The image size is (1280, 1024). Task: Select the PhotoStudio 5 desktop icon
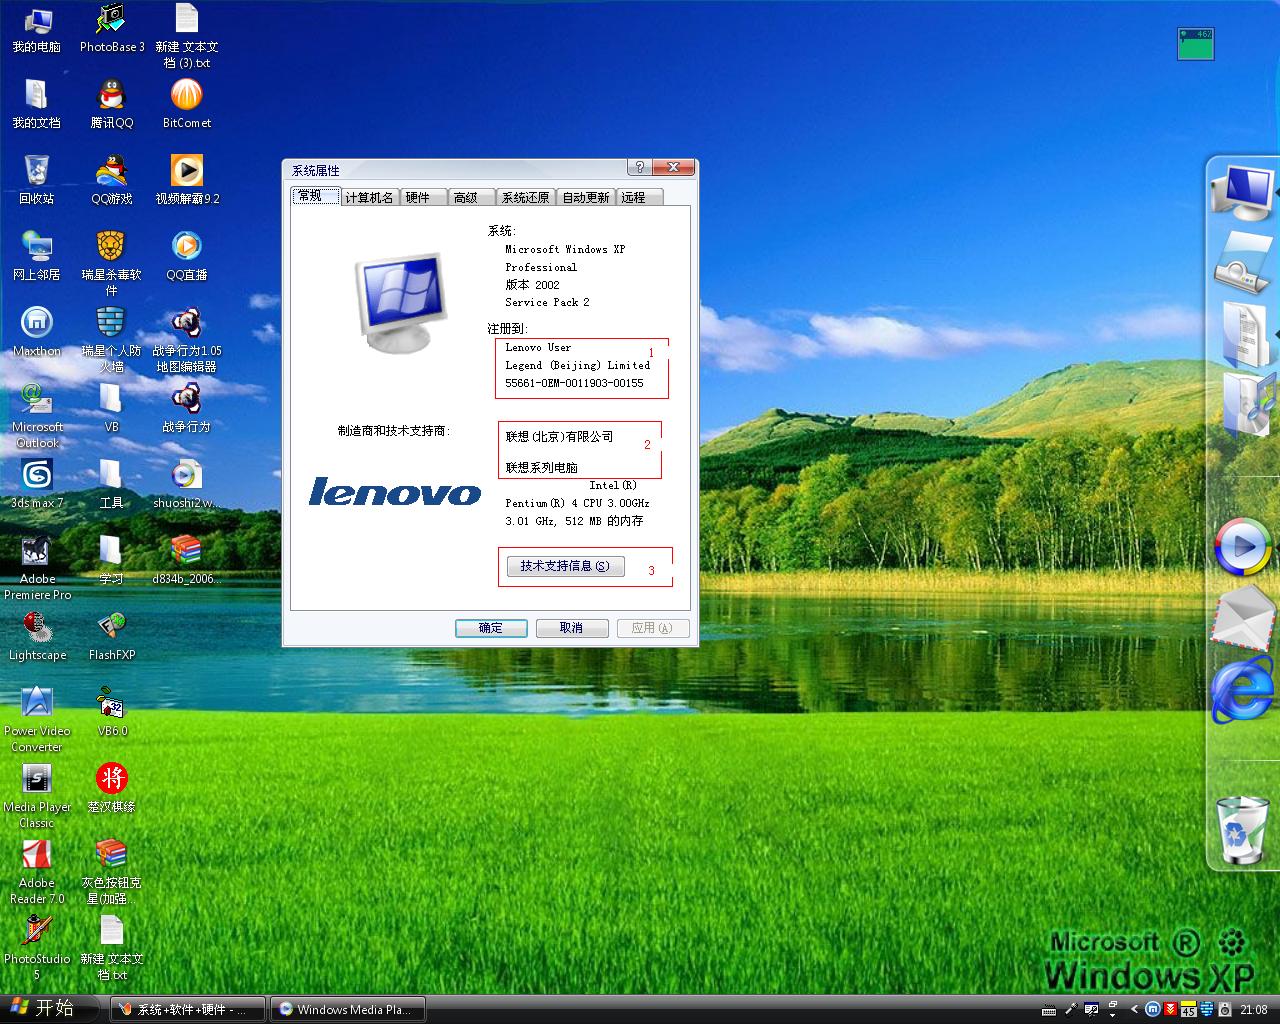pyautogui.click(x=37, y=947)
